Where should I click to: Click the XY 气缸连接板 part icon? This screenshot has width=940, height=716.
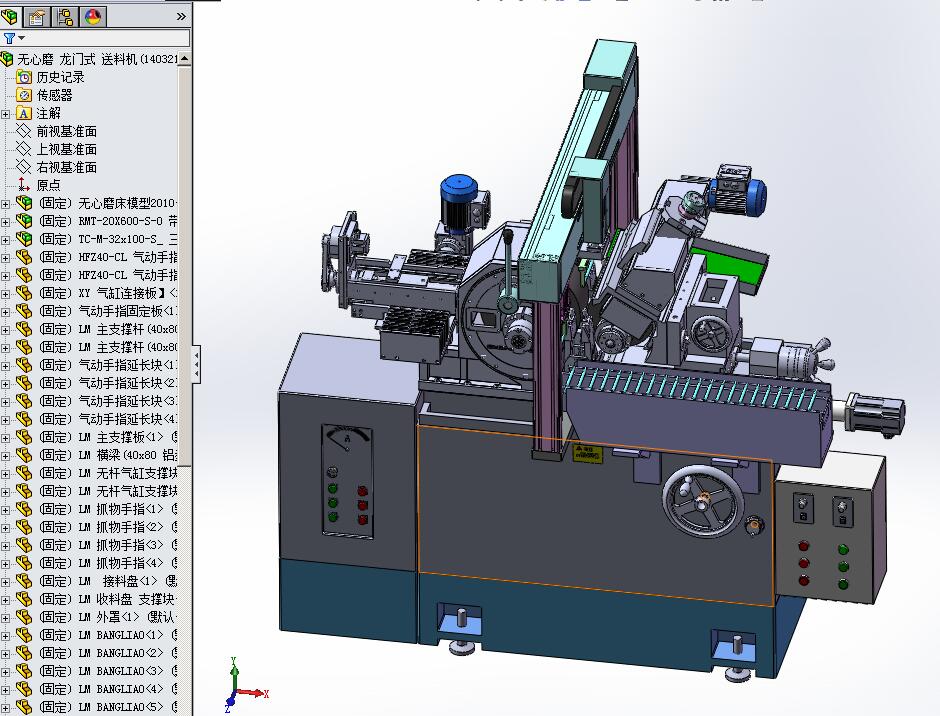tap(24, 293)
